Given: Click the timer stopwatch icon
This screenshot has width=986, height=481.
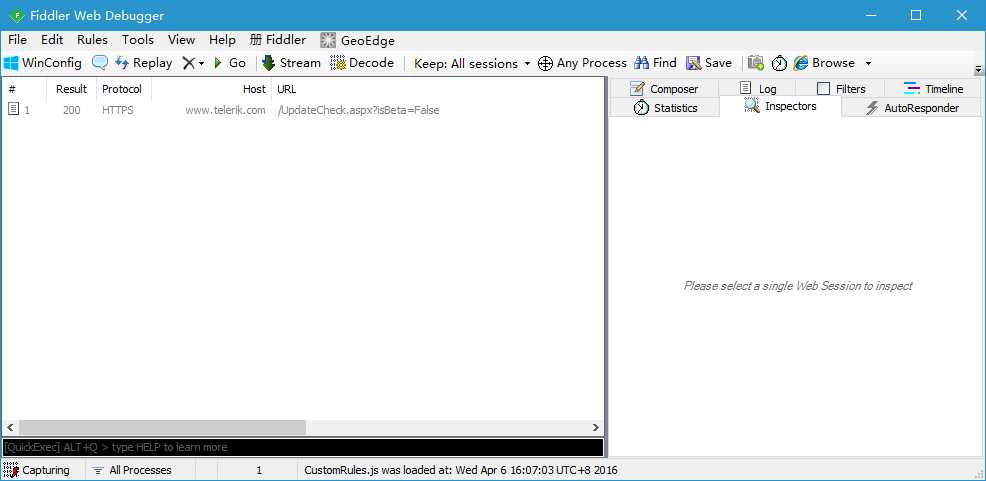Looking at the screenshot, I should click(779, 63).
